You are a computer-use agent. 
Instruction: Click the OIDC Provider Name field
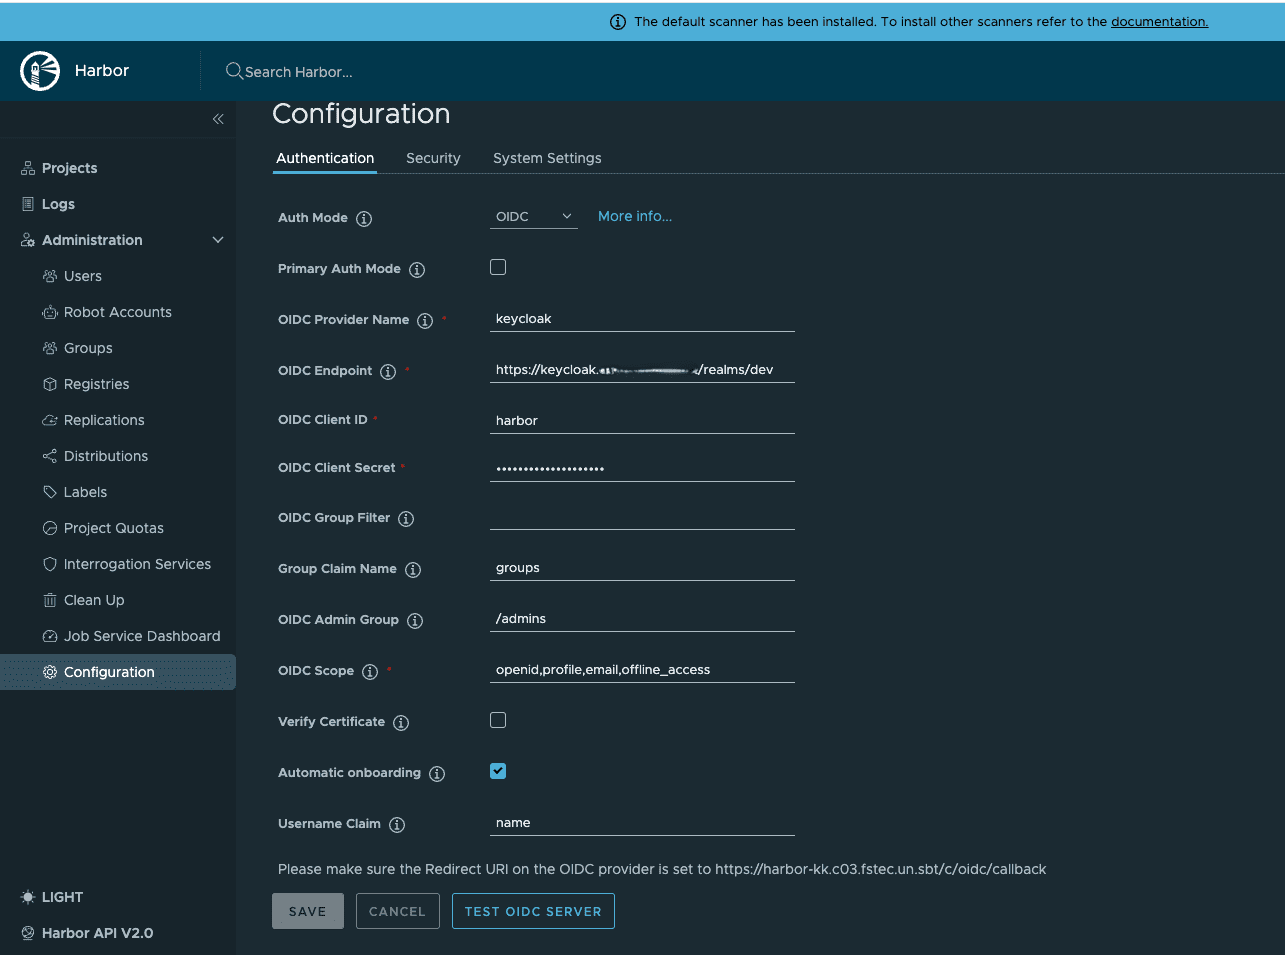click(x=642, y=319)
